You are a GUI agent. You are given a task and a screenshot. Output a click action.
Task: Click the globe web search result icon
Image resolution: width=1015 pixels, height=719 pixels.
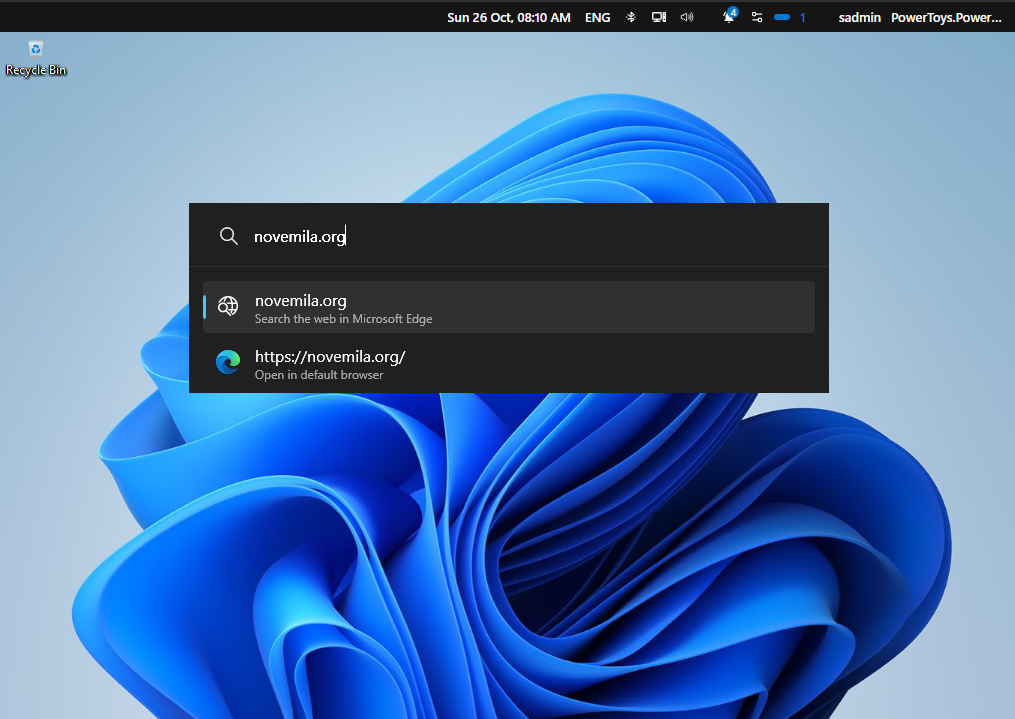[x=228, y=307]
